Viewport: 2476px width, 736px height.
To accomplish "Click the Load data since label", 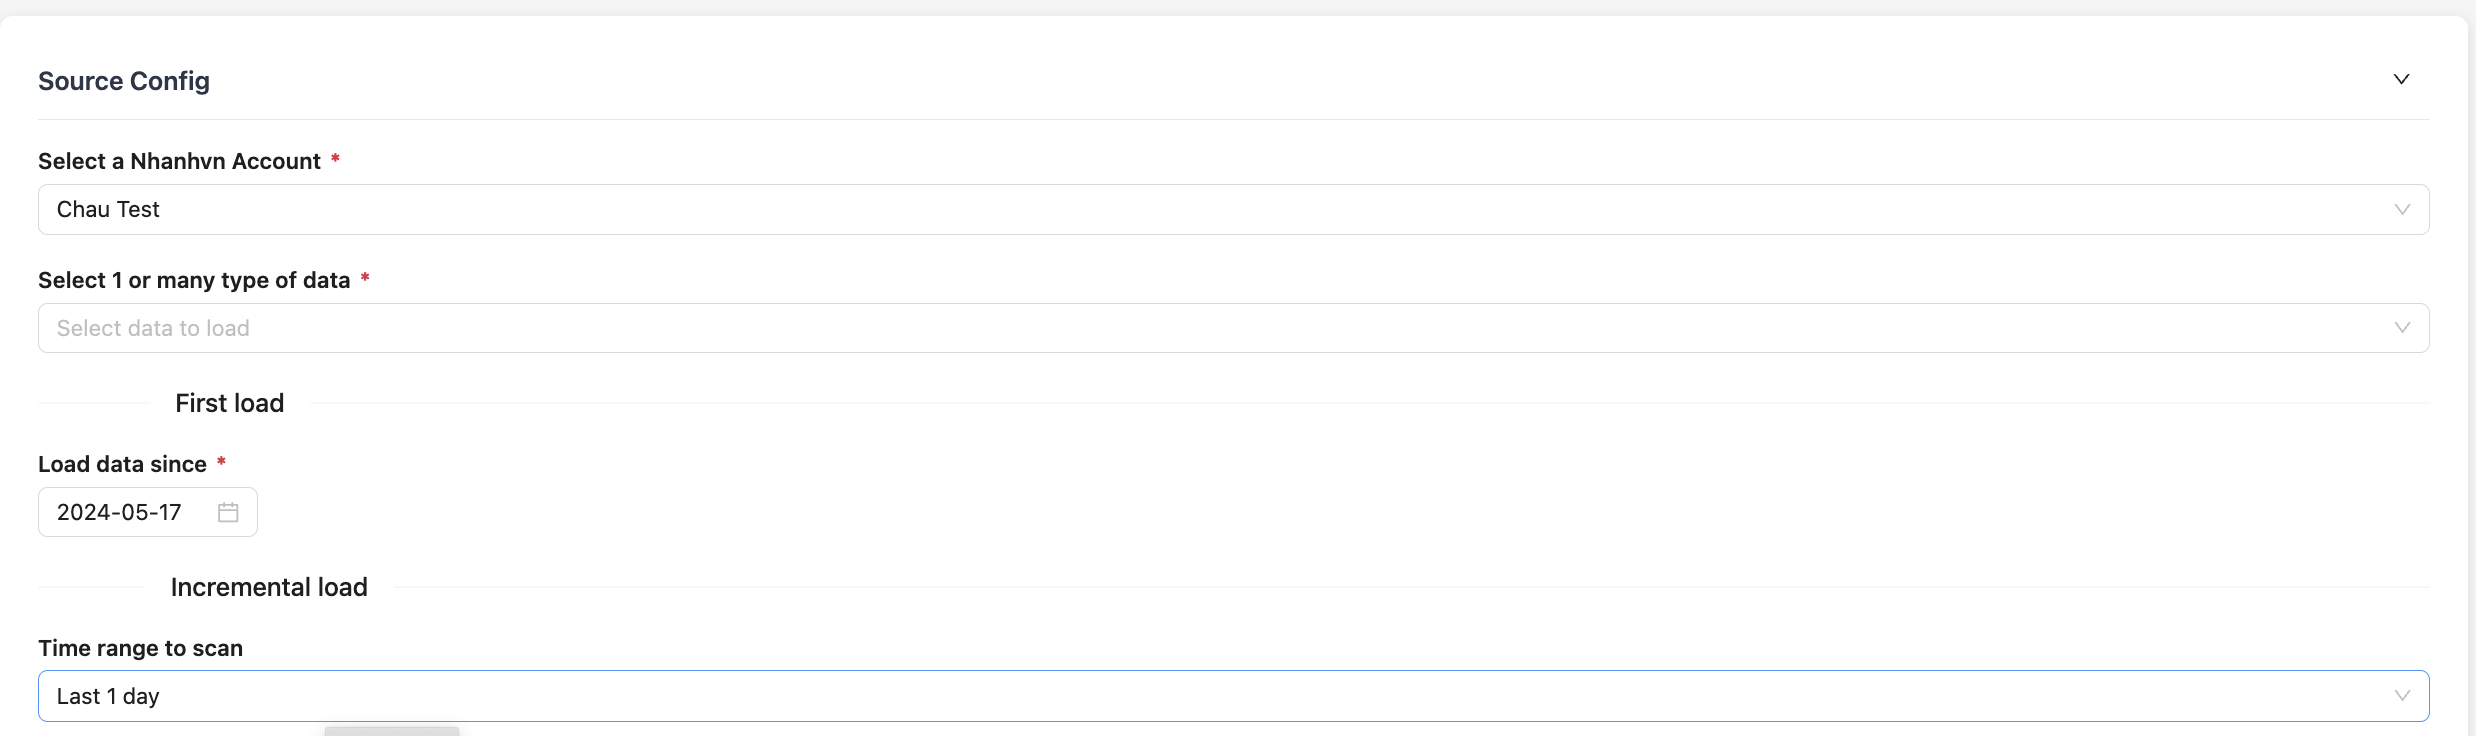I will pos(122,464).
